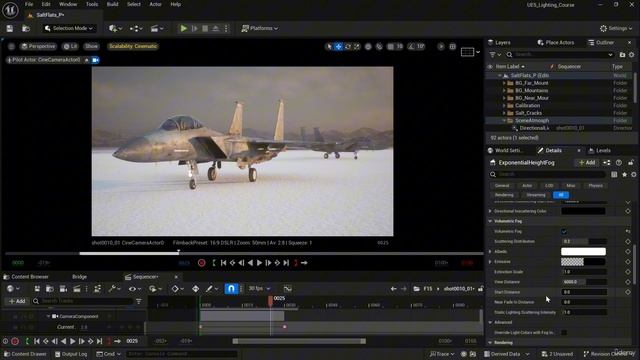
Task: Click the favorites star icon in Details
Action: 624,174
